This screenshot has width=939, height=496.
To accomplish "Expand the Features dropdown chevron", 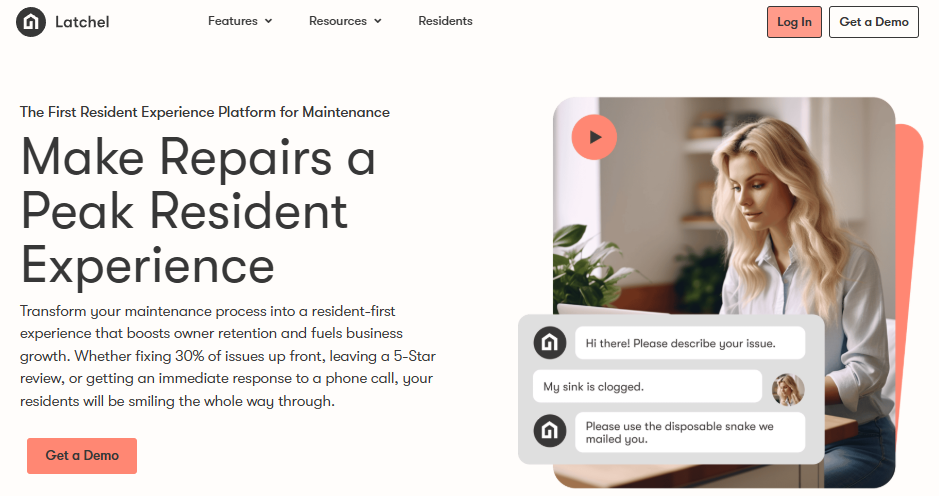I will pyautogui.click(x=268, y=21).
